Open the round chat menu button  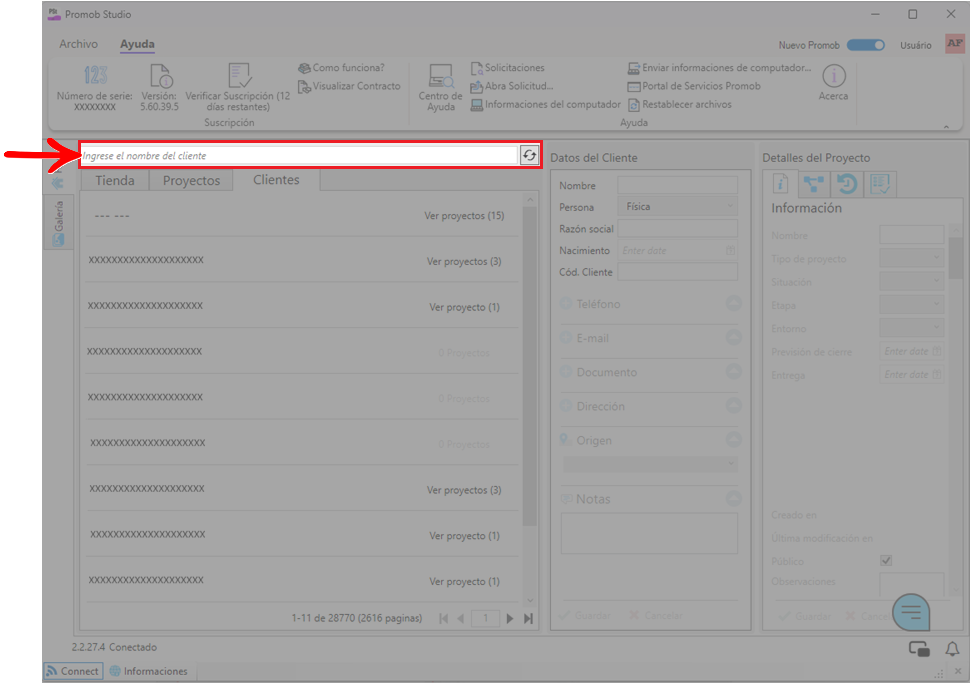911,613
